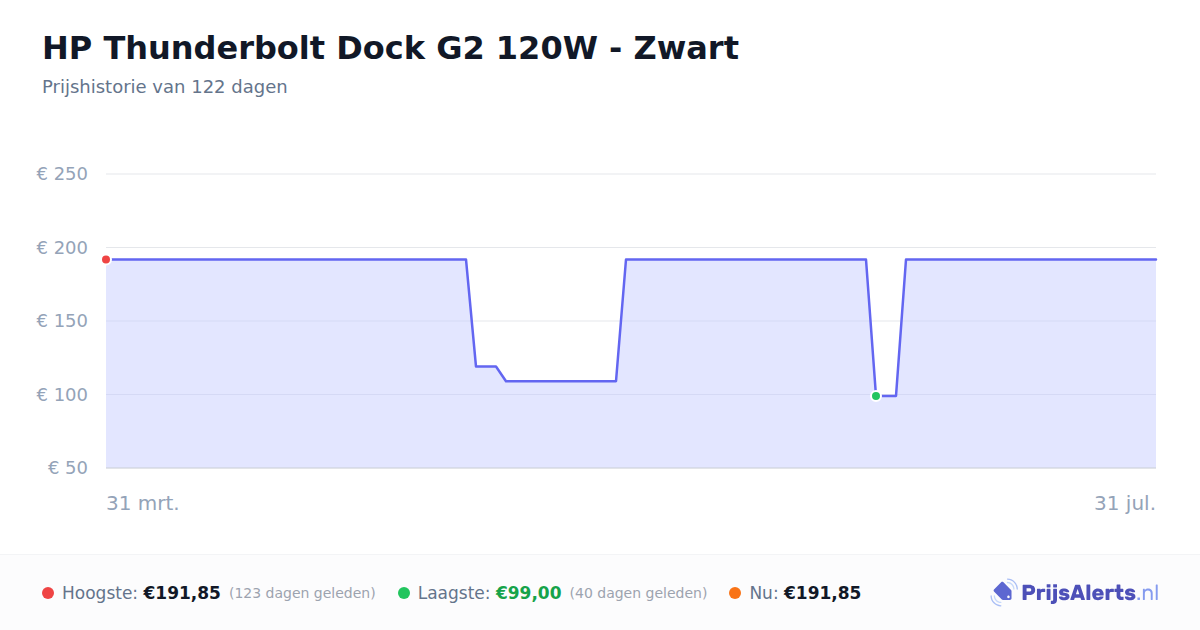Click the 31 mrt. start date label
The height and width of the screenshot is (630, 1200).
point(143,503)
